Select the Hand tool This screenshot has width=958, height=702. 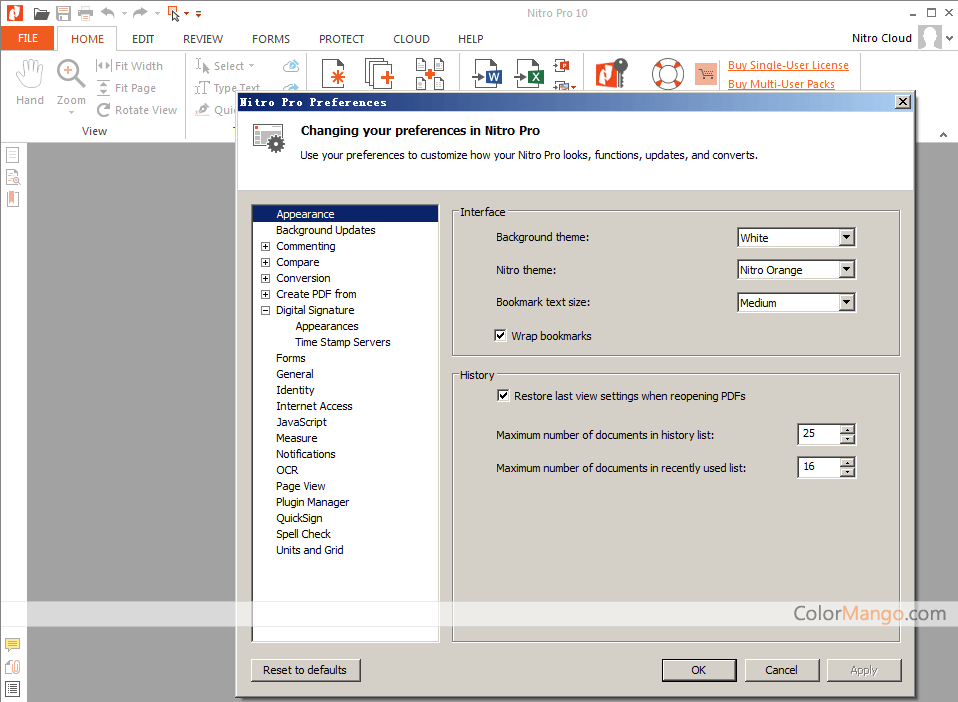coord(30,80)
